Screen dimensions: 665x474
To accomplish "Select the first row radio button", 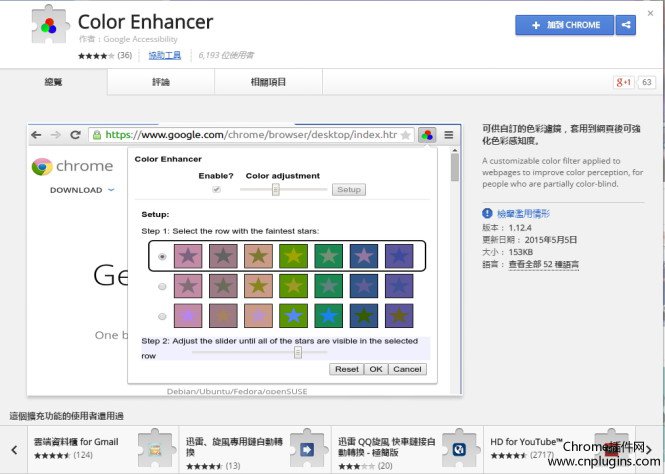I will [162, 256].
